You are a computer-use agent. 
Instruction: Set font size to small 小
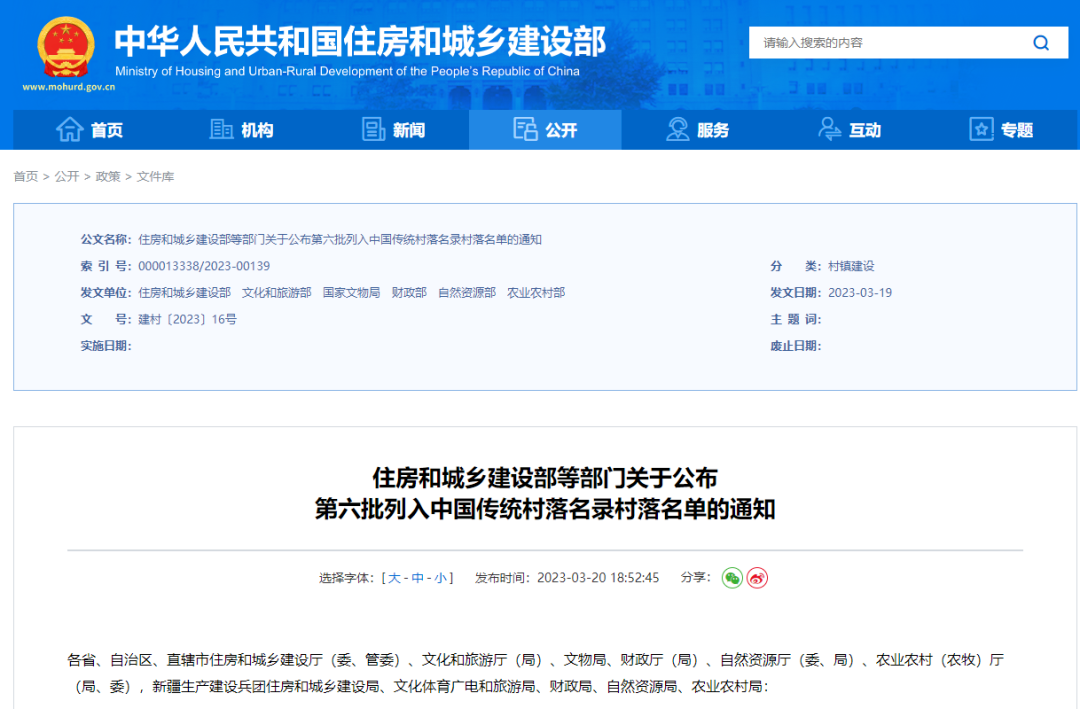(440, 578)
